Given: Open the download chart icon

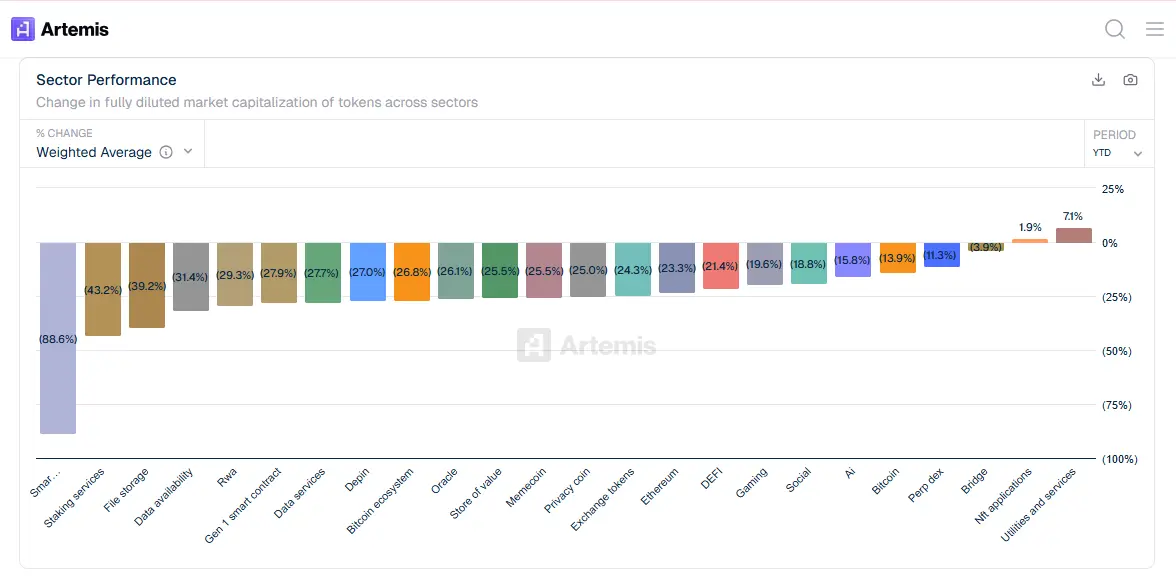Looking at the screenshot, I should tap(1098, 79).
